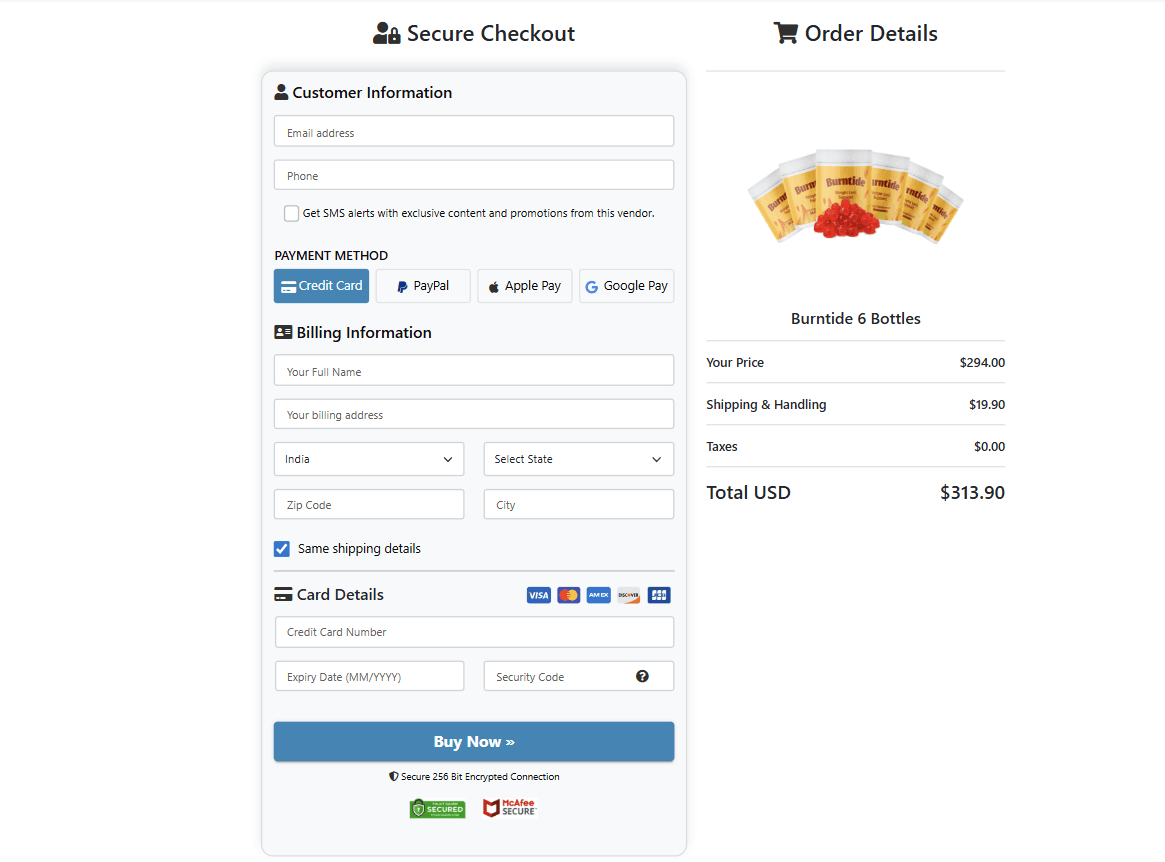Choose Google Pay payment method
Viewport: 1165px width, 862px height.
click(x=626, y=286)
